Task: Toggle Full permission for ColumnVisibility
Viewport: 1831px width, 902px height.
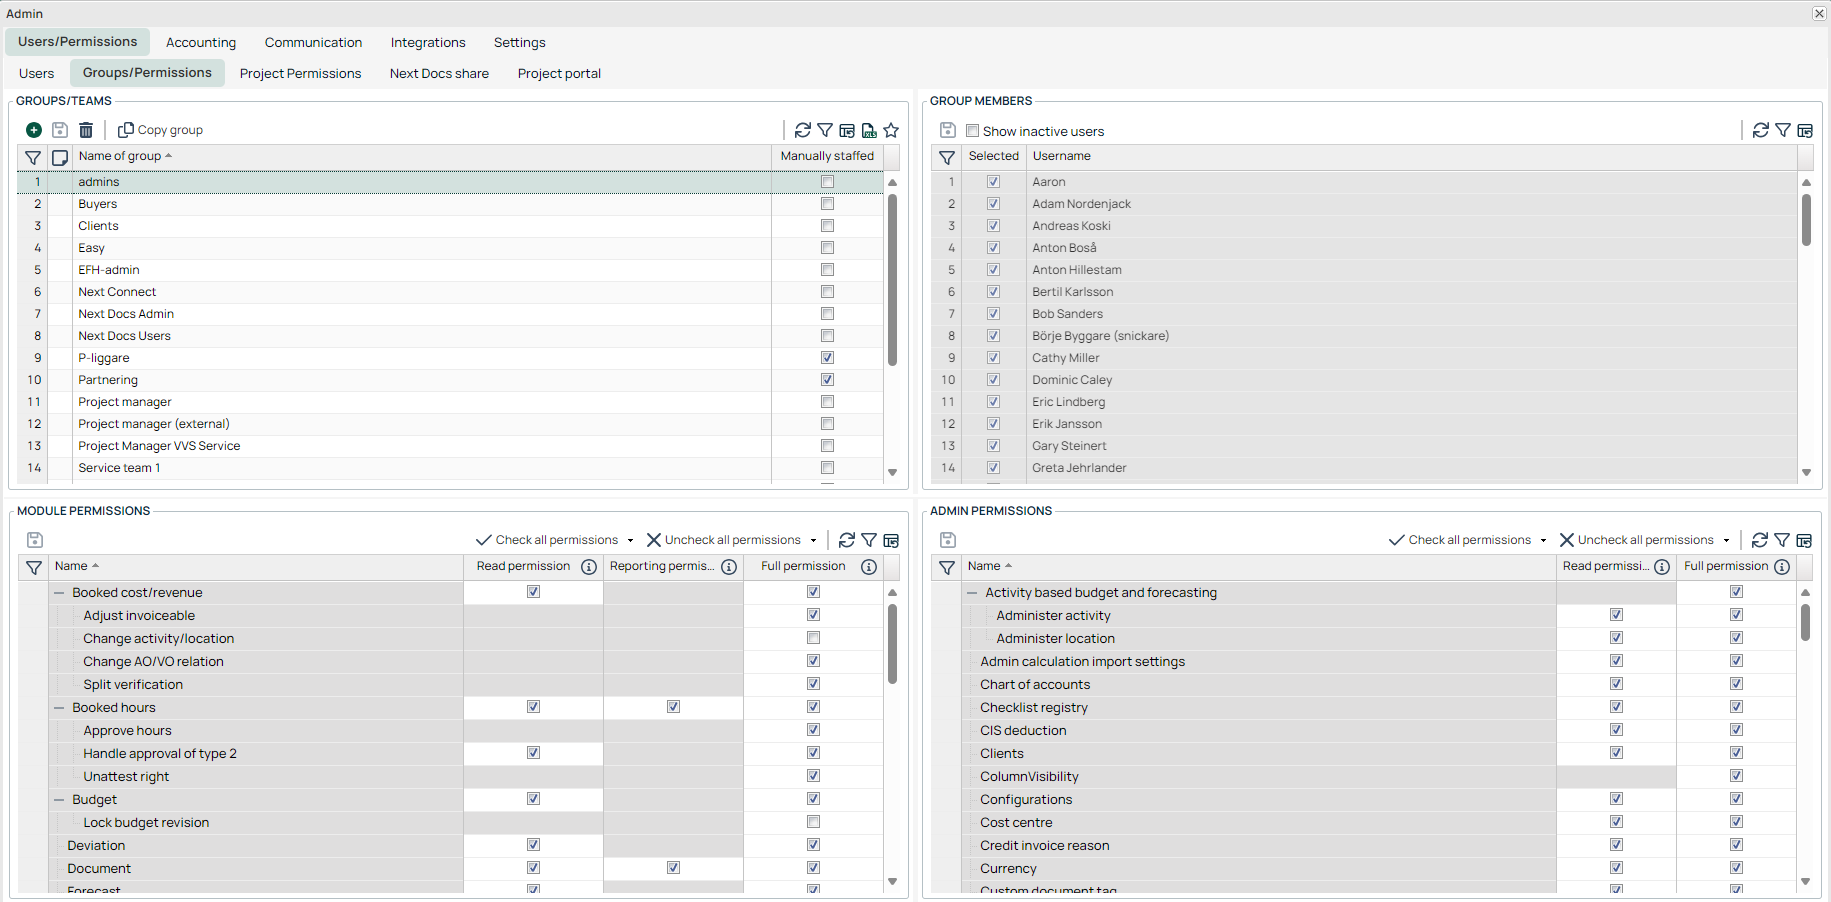Action: pos(1736,776)
